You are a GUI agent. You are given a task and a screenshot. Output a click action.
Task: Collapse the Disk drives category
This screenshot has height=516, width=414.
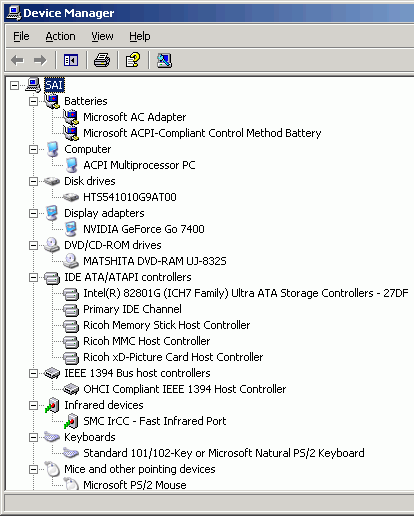(x=33, y=181)
